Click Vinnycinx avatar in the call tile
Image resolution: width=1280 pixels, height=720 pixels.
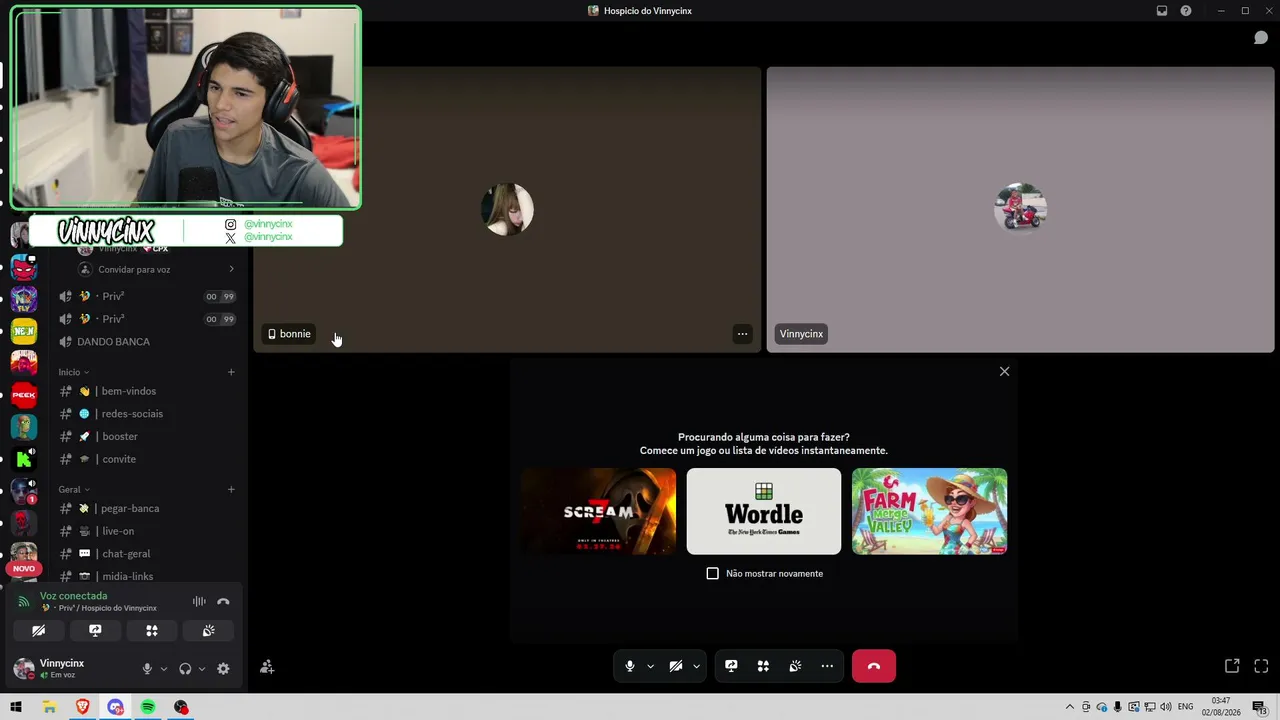coord(1020,209)
